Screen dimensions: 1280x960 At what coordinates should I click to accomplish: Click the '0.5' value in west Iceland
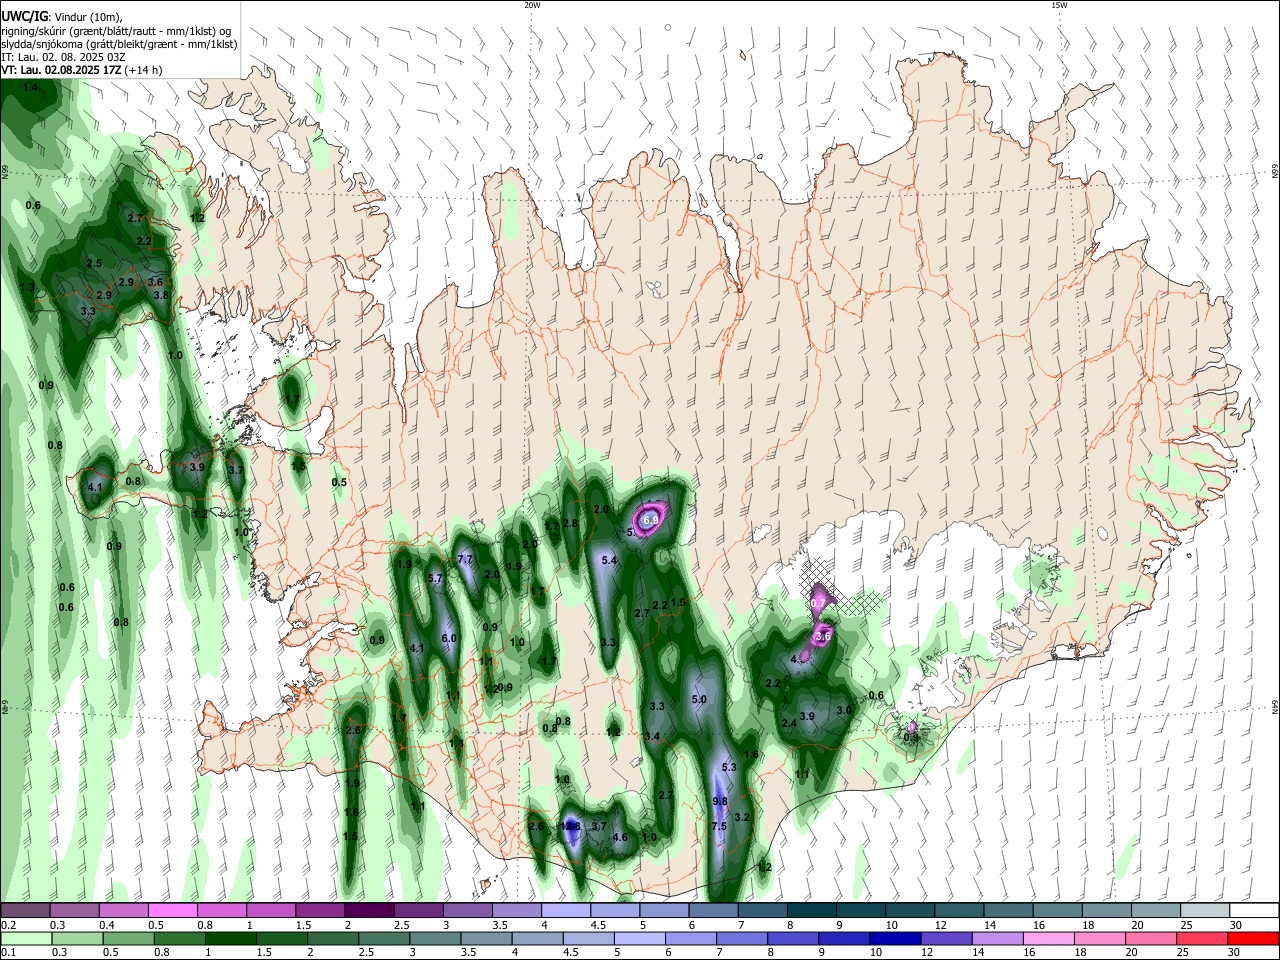click(339, 482)
